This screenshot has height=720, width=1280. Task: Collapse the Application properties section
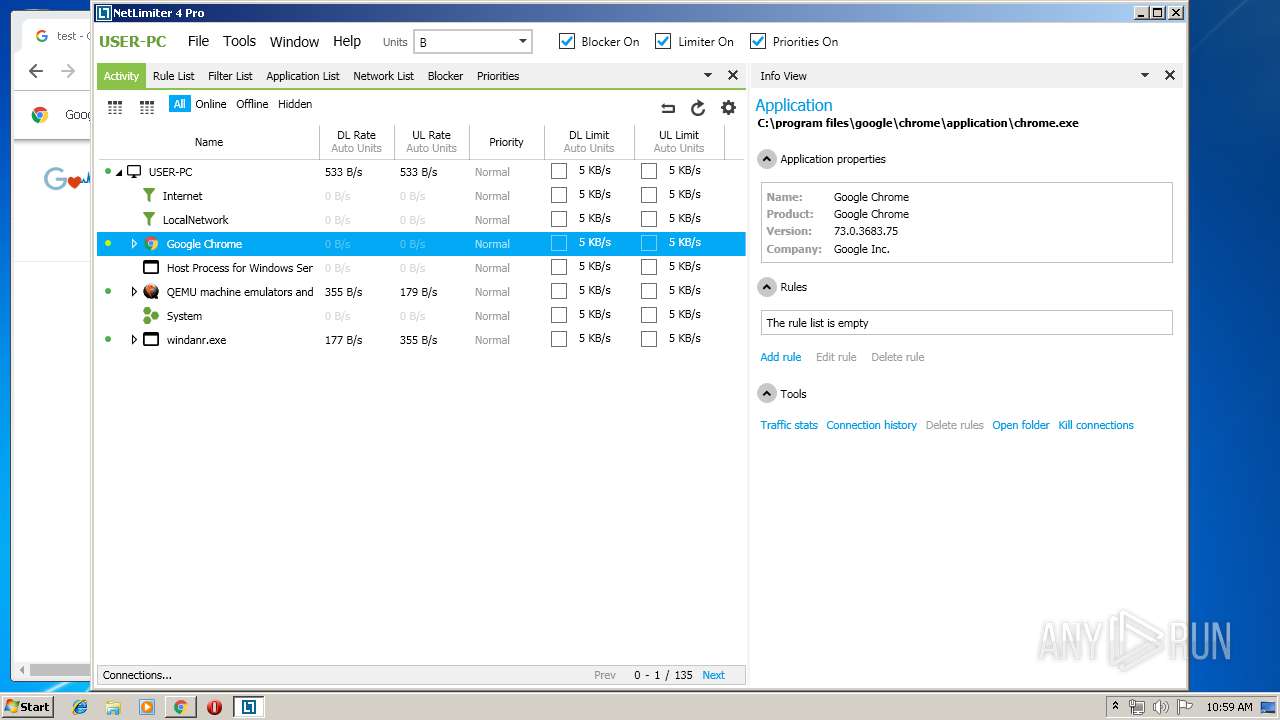coord(767,159)
